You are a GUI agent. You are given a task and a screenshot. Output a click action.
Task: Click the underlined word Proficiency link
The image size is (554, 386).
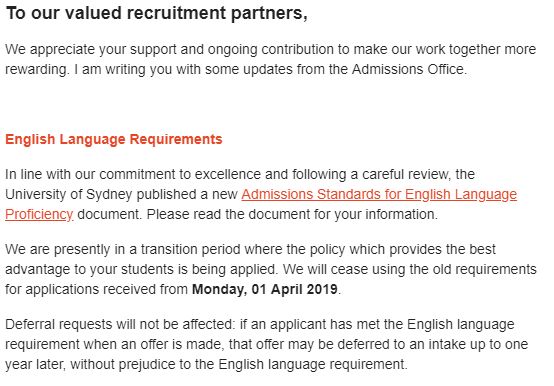point(39,214)
